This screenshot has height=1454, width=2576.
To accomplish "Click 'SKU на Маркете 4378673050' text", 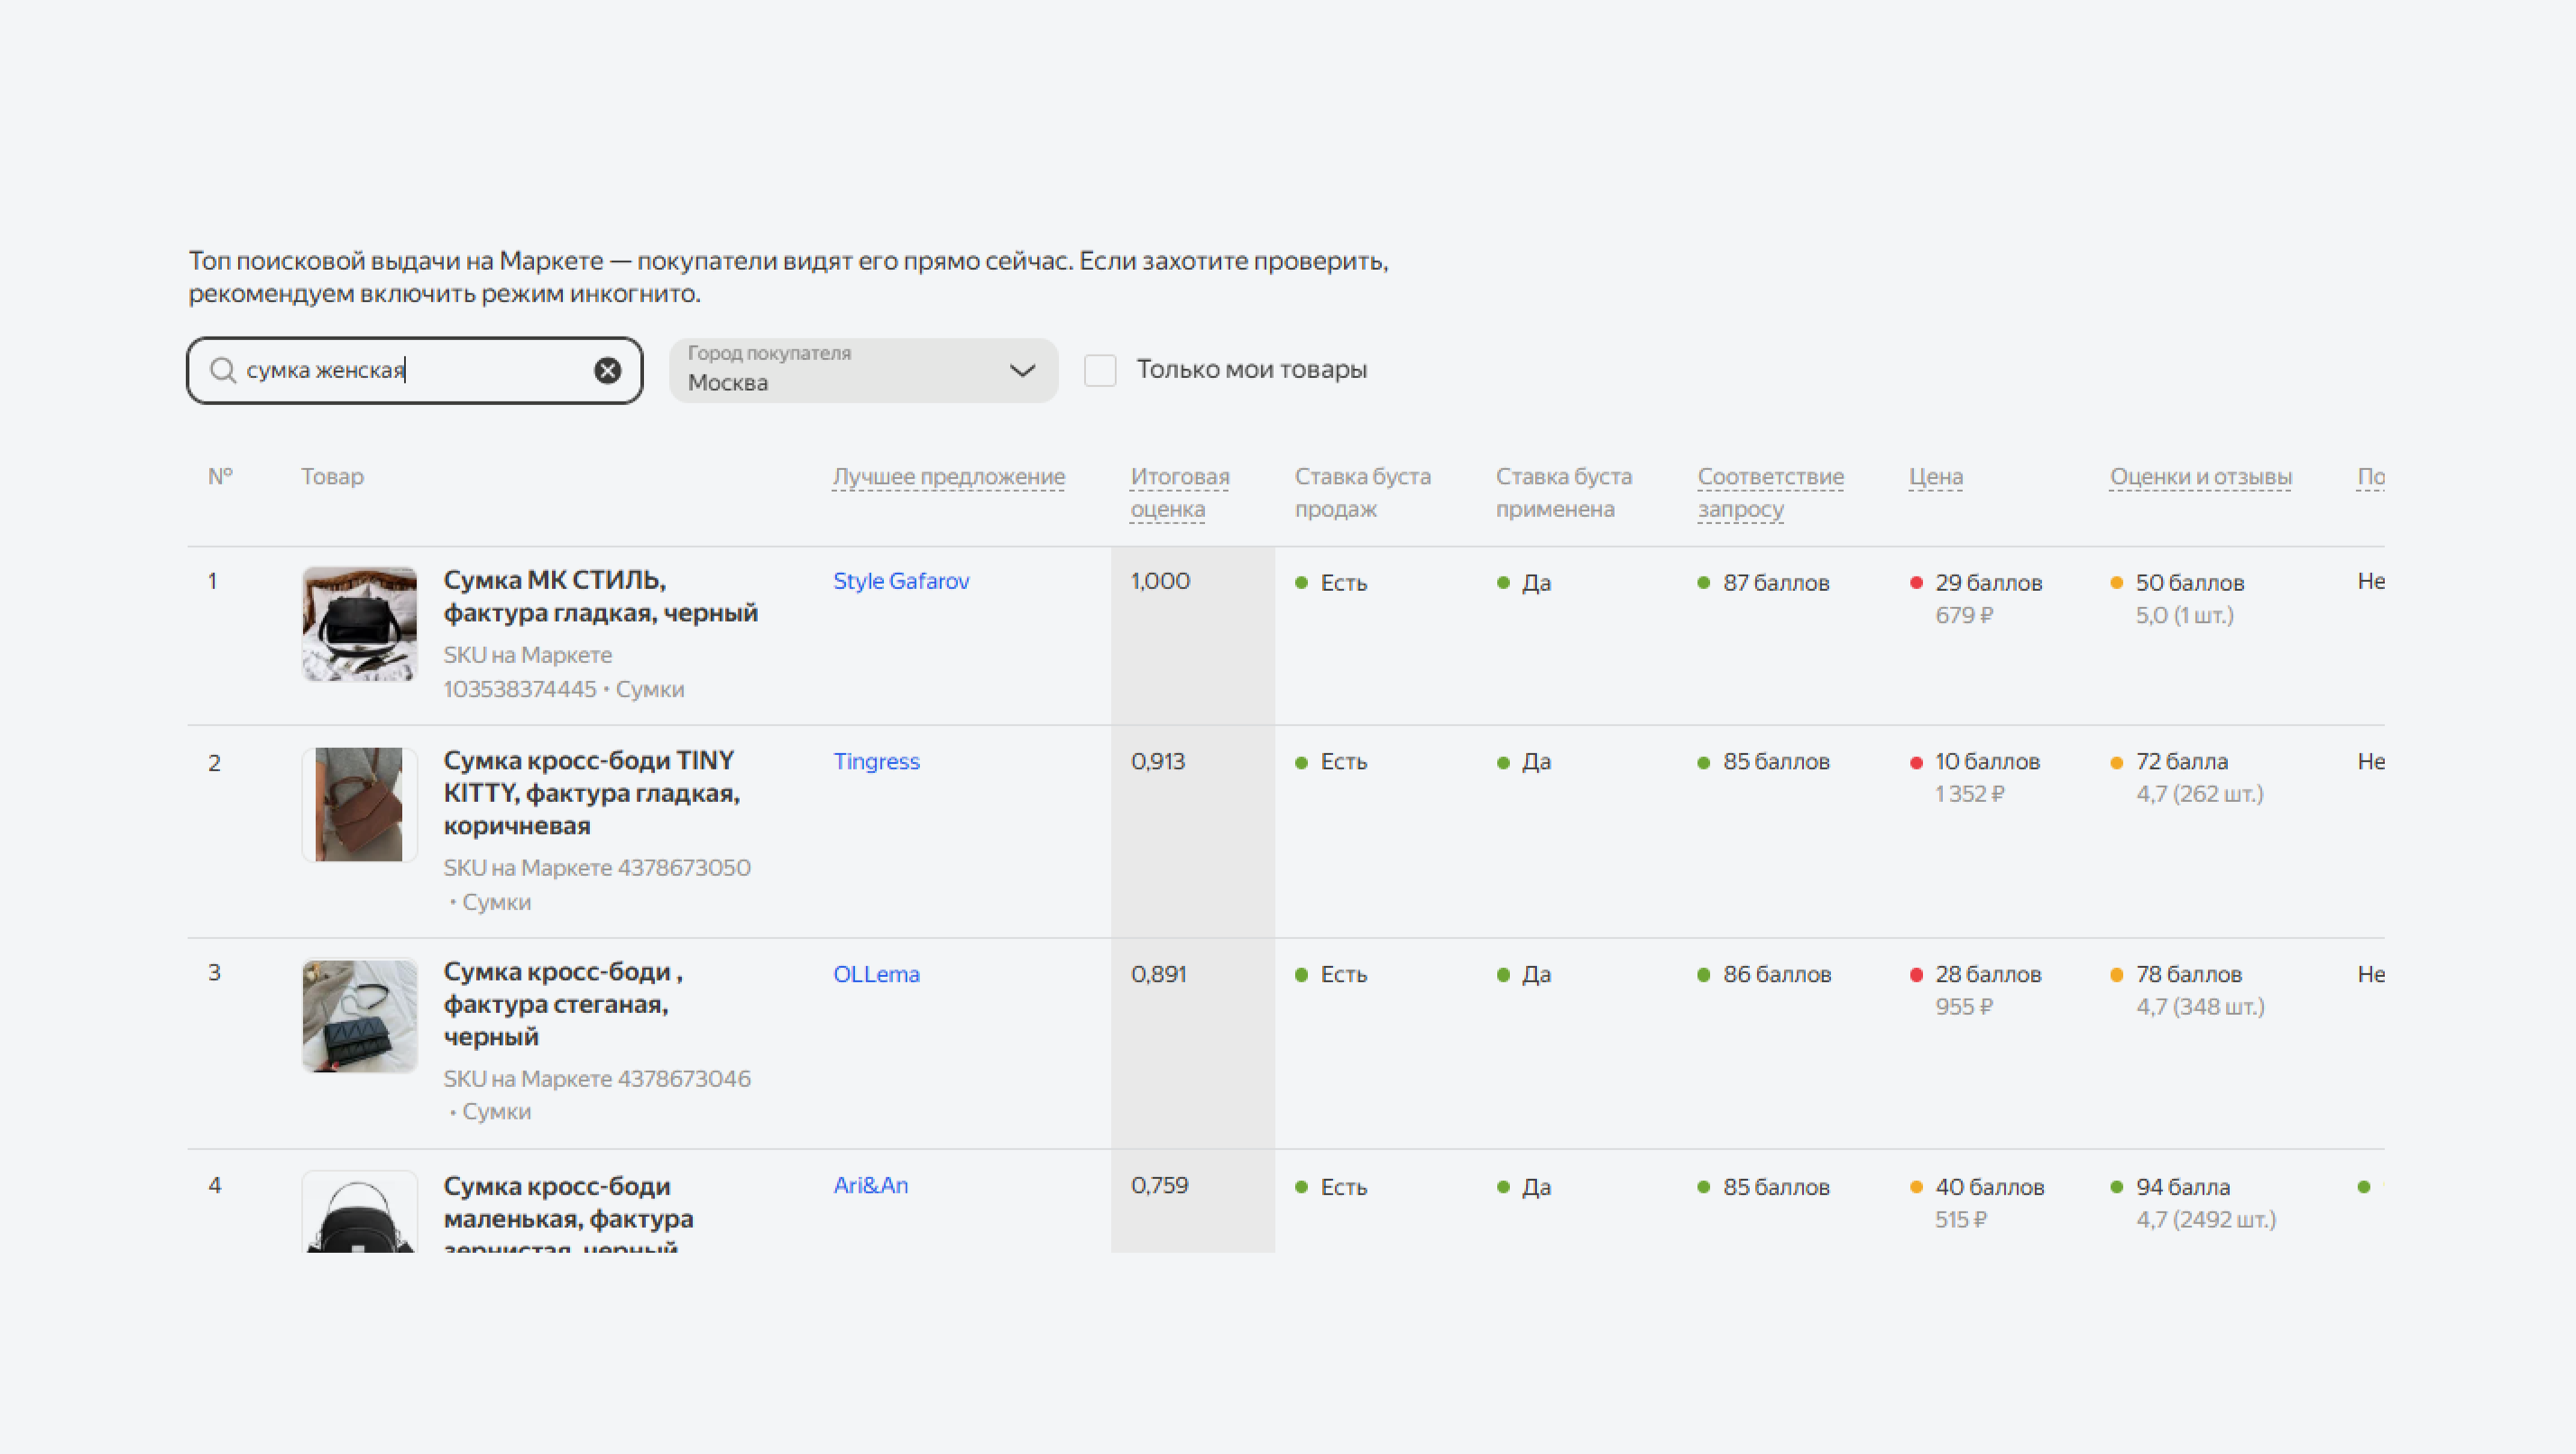I will [597, 867].
